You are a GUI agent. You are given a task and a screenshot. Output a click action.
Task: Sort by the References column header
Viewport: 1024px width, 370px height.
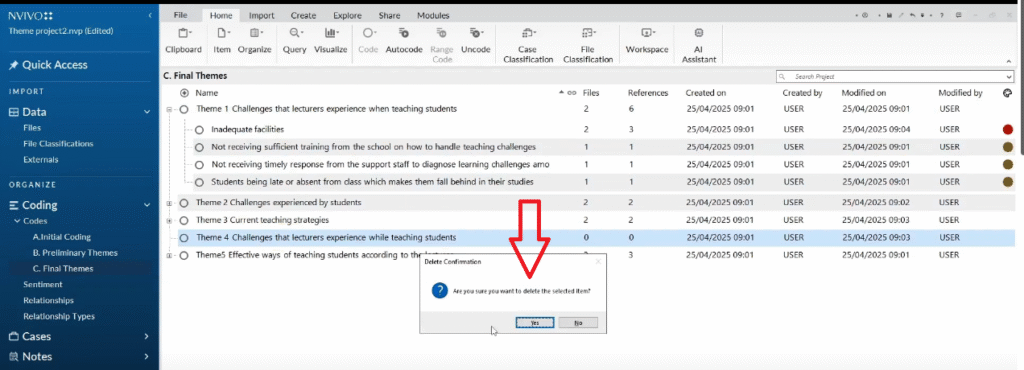click(648, 93)
